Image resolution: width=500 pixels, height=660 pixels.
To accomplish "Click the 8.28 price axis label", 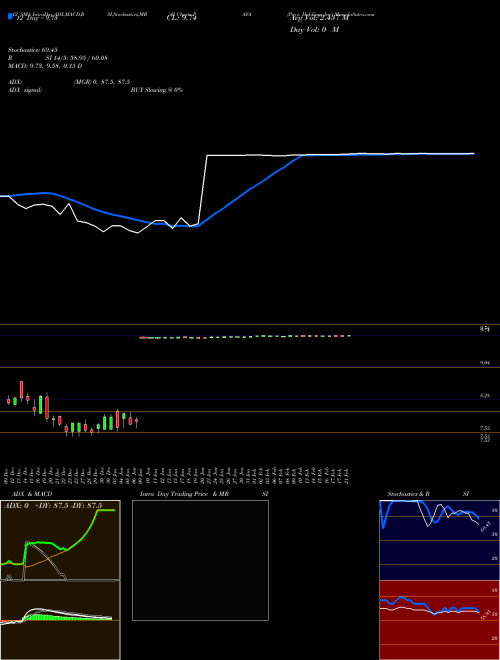I will (485, 396).
